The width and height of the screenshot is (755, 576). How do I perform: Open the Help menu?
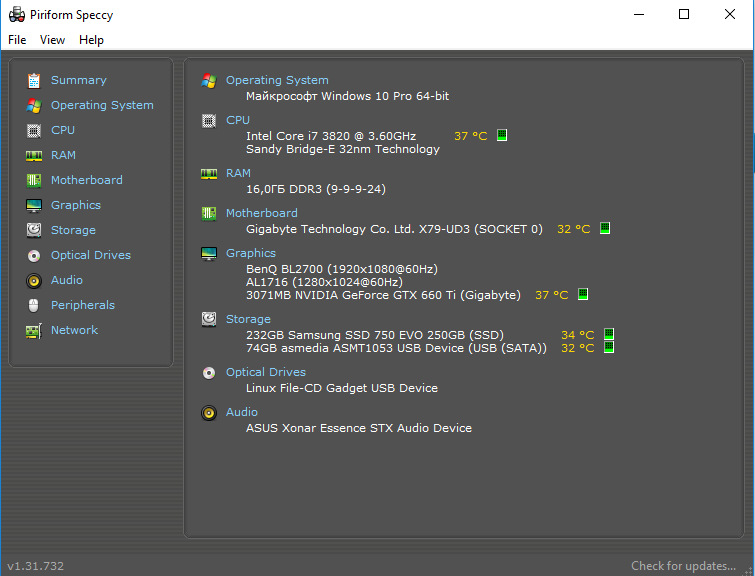(x=91, y=40)
